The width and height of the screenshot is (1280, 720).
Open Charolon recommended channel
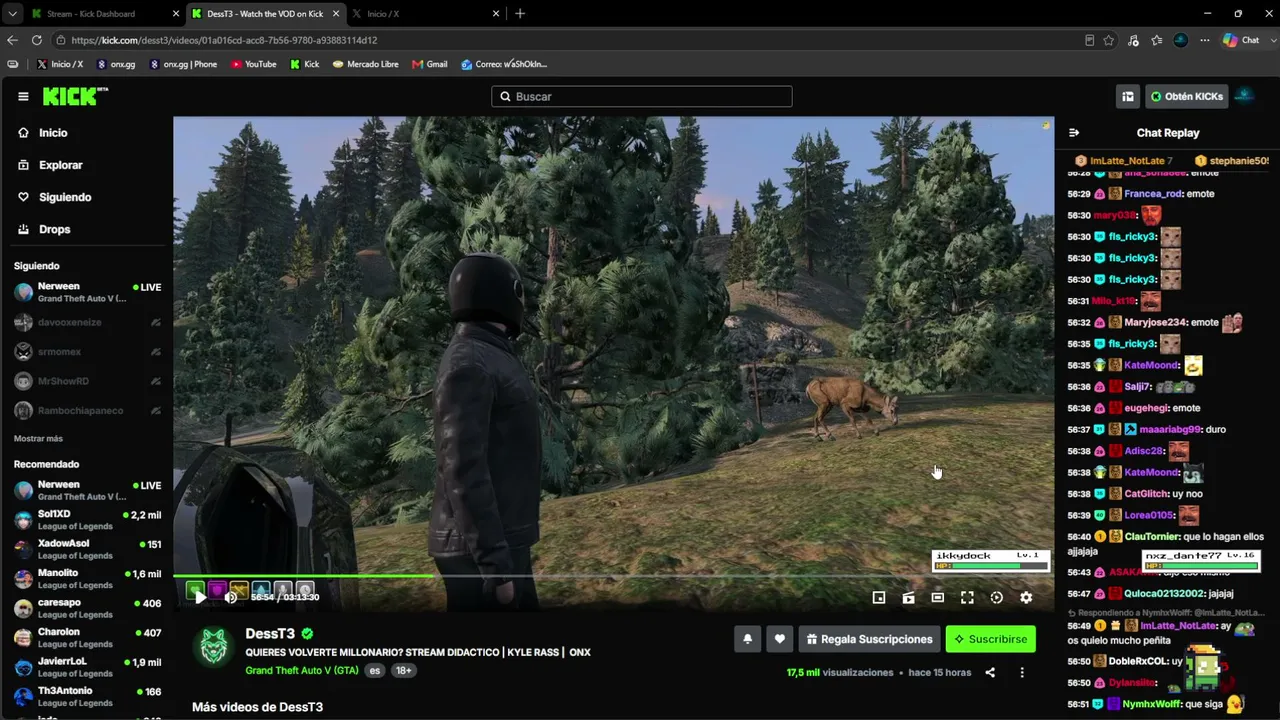coord(87,638)
